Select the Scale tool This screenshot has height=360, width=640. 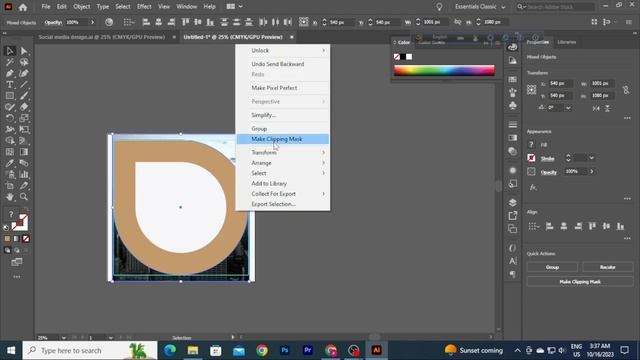point(24,118)
